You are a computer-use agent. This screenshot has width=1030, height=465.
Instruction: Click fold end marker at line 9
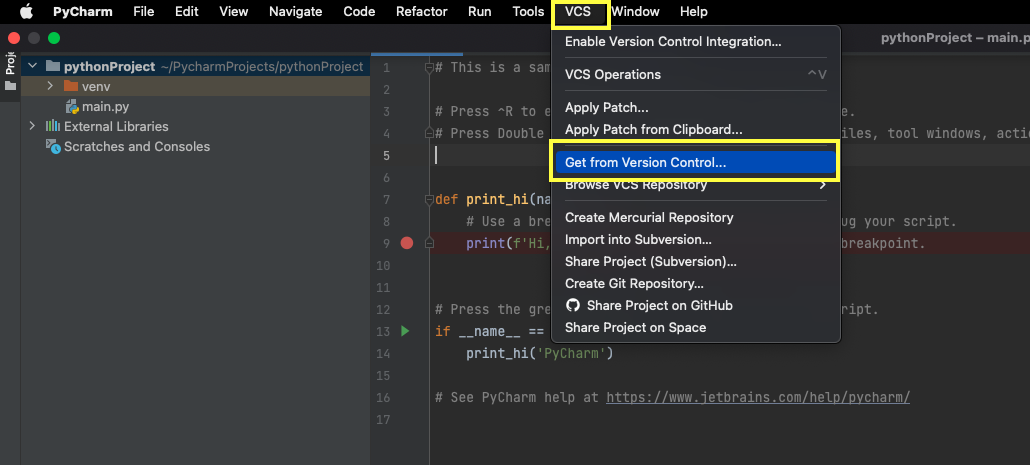pyautogui.click(x=430, y=244)
